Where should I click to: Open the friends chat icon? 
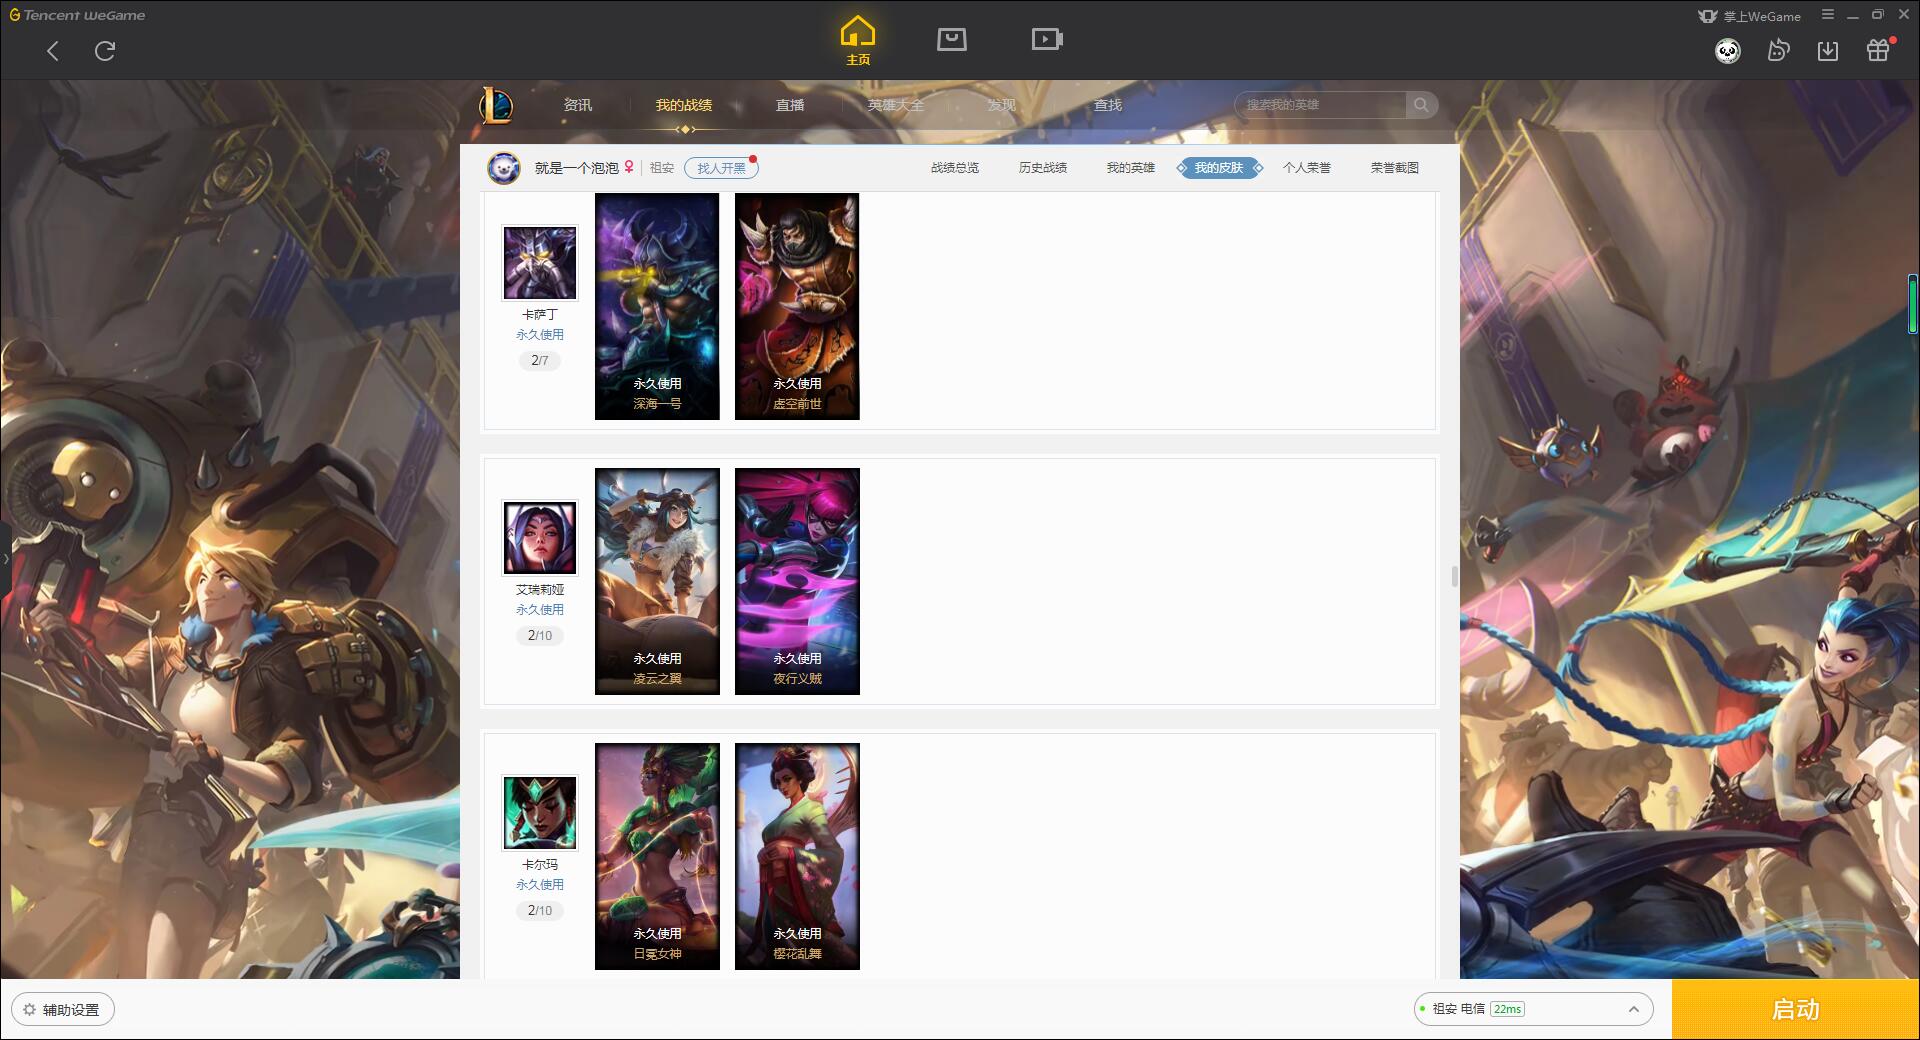tap(1778, 50)
